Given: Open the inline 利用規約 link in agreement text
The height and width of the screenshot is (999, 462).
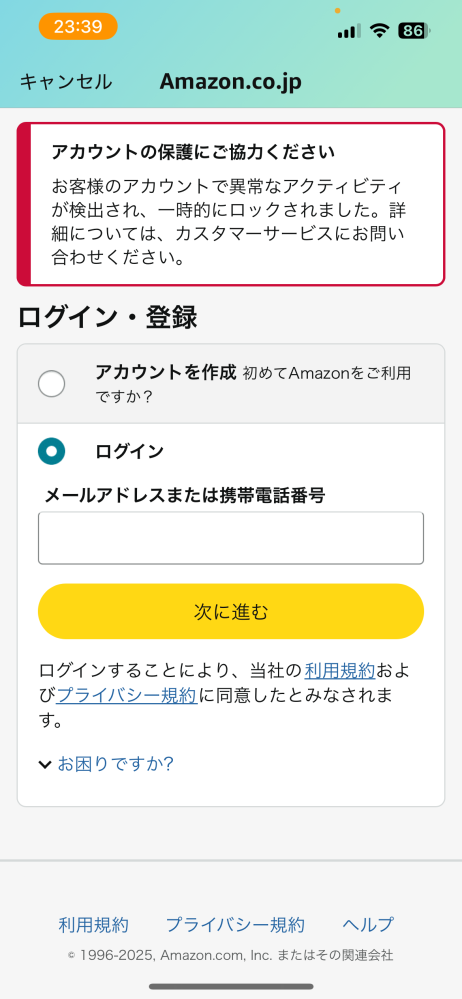Looking at the screenshot, I should click(x=340, y=670).
